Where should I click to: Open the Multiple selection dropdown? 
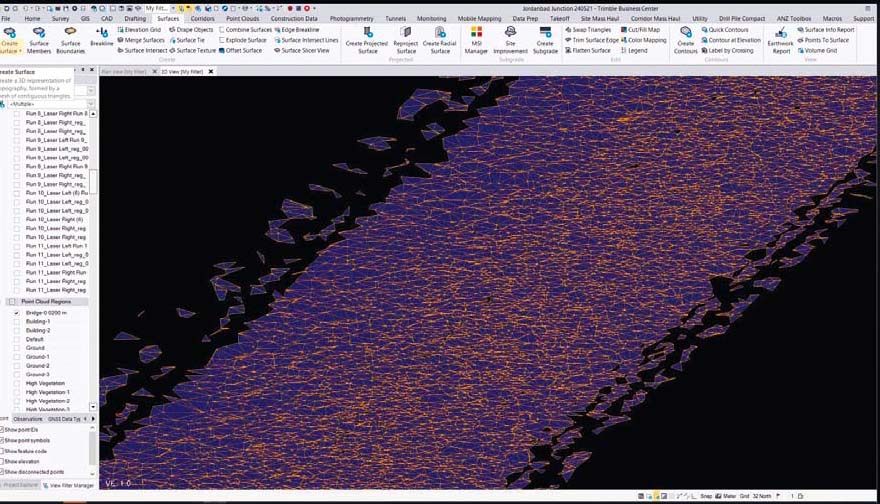[x=90, y=104]
